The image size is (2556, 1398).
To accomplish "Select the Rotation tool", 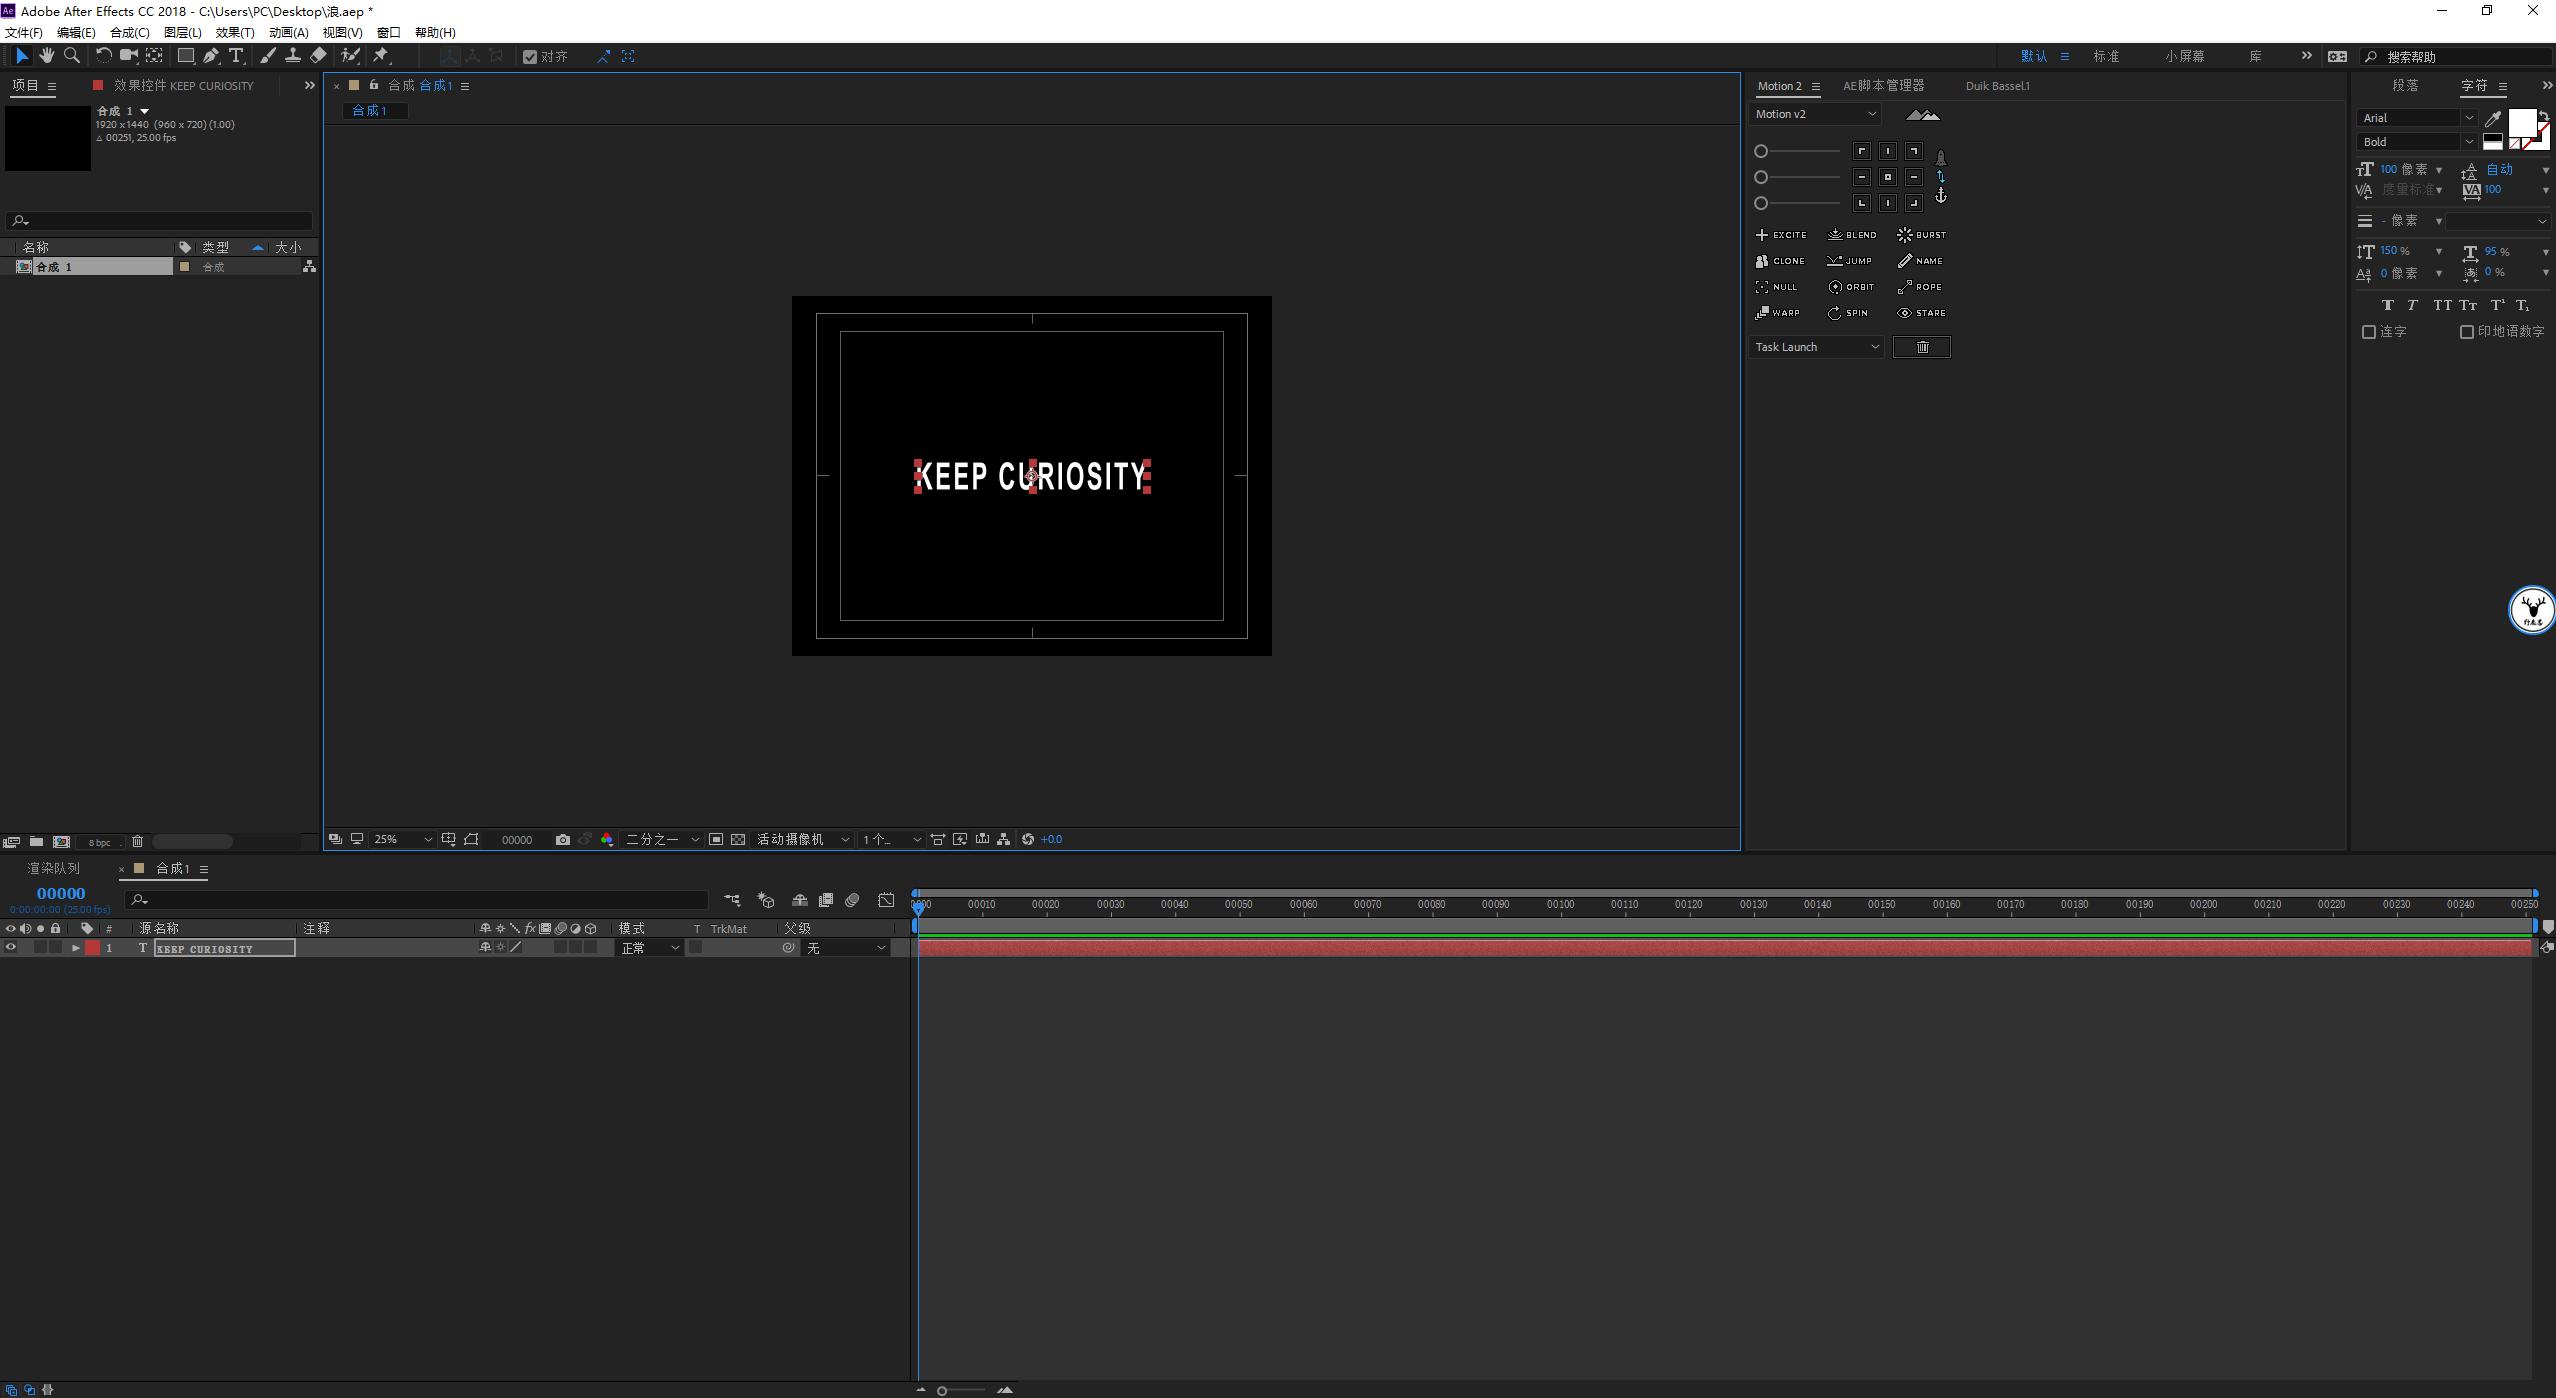I will pos(103,56).
